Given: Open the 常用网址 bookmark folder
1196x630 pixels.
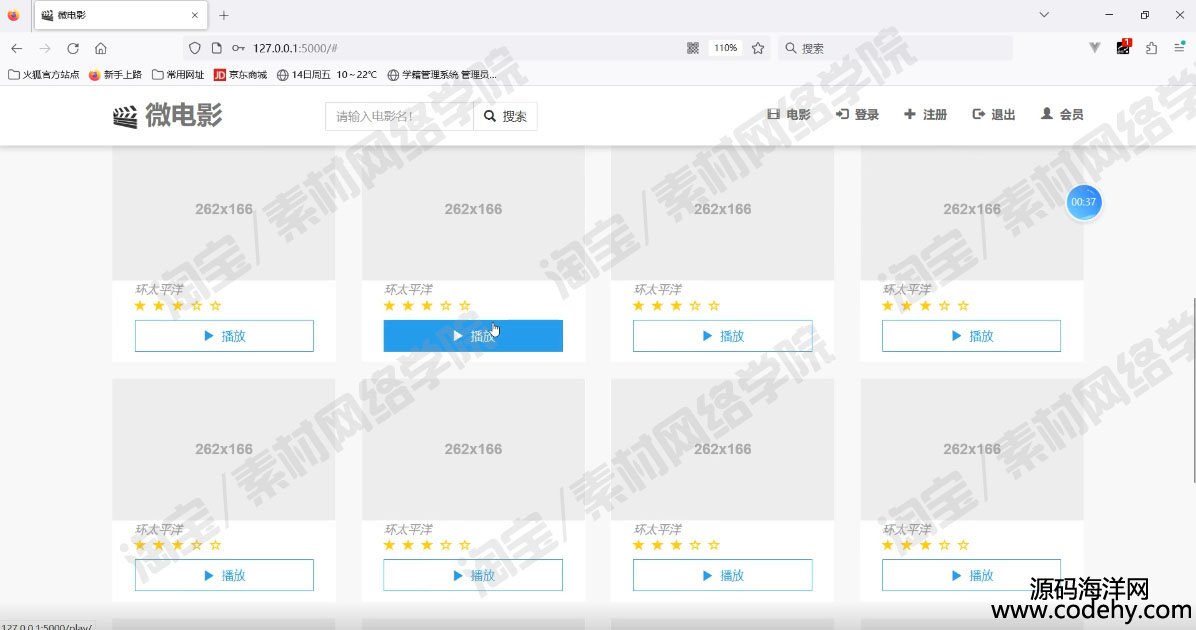Looking at the screenshot, I should coord(178,75).
